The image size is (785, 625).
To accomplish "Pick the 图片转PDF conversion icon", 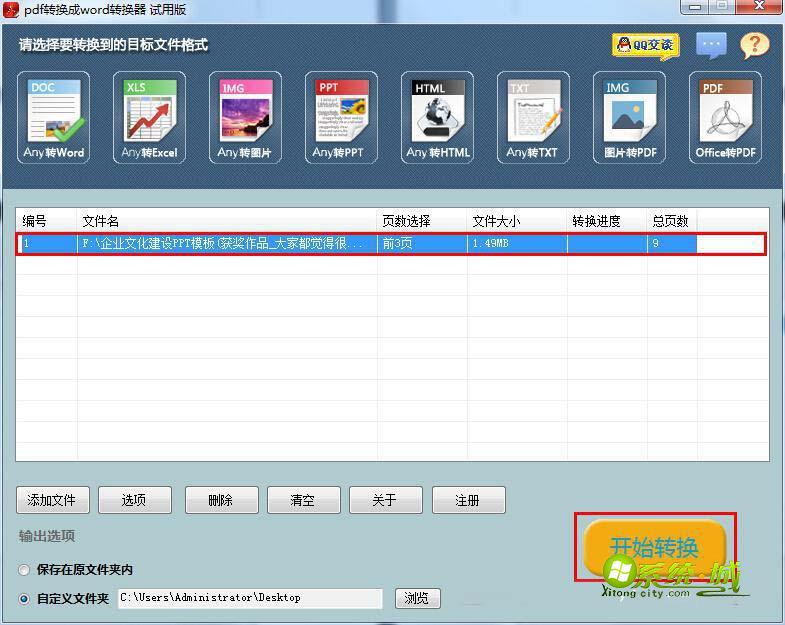I will (629, 117).
